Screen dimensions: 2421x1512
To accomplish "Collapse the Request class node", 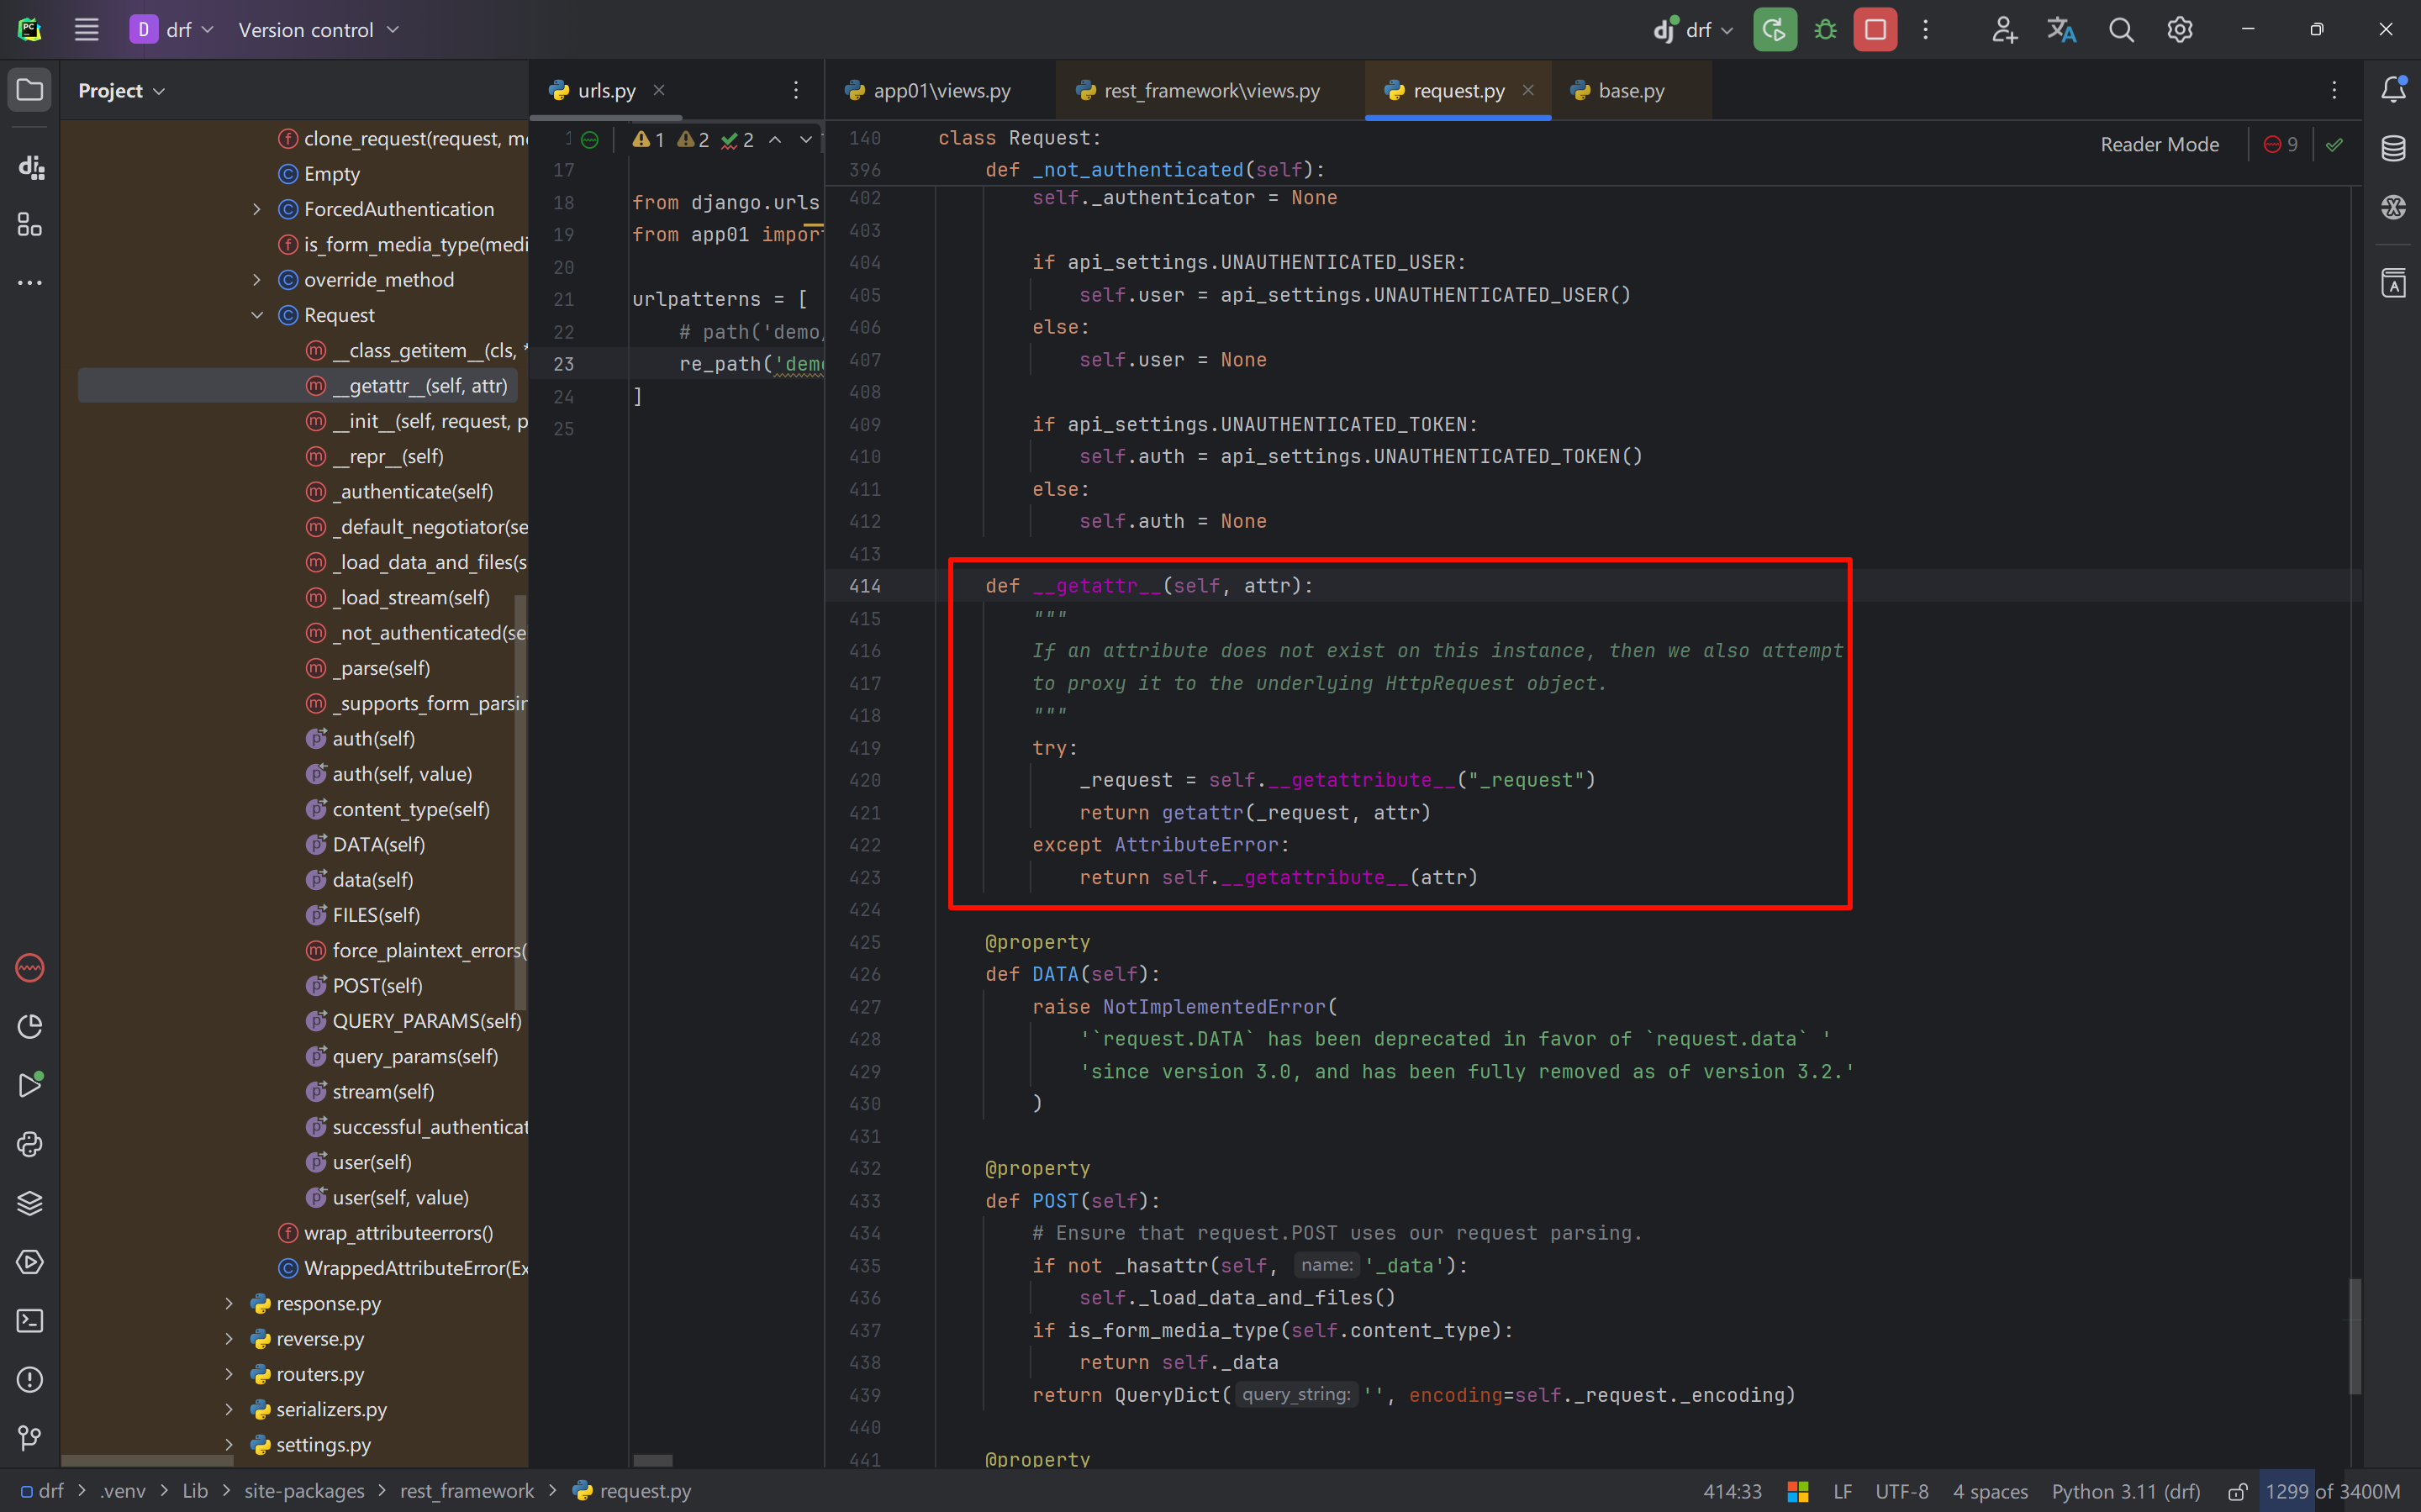I will click(257, 315).
